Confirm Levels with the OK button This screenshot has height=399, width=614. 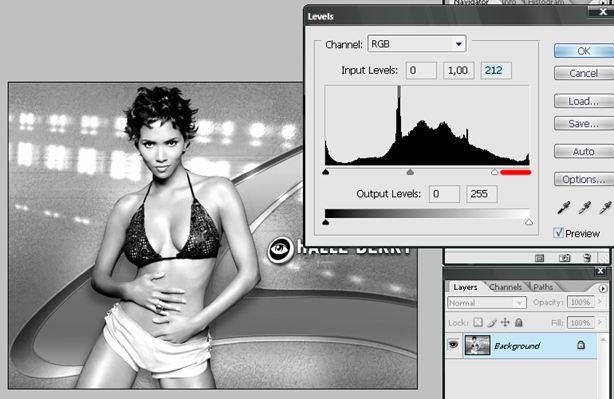click(584, 51)
